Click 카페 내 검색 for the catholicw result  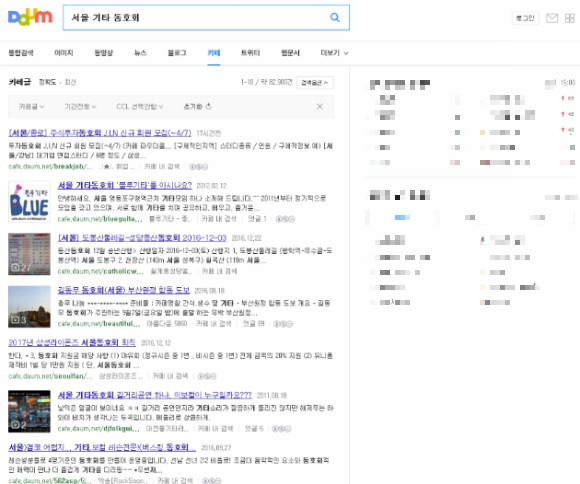[219, 272]
